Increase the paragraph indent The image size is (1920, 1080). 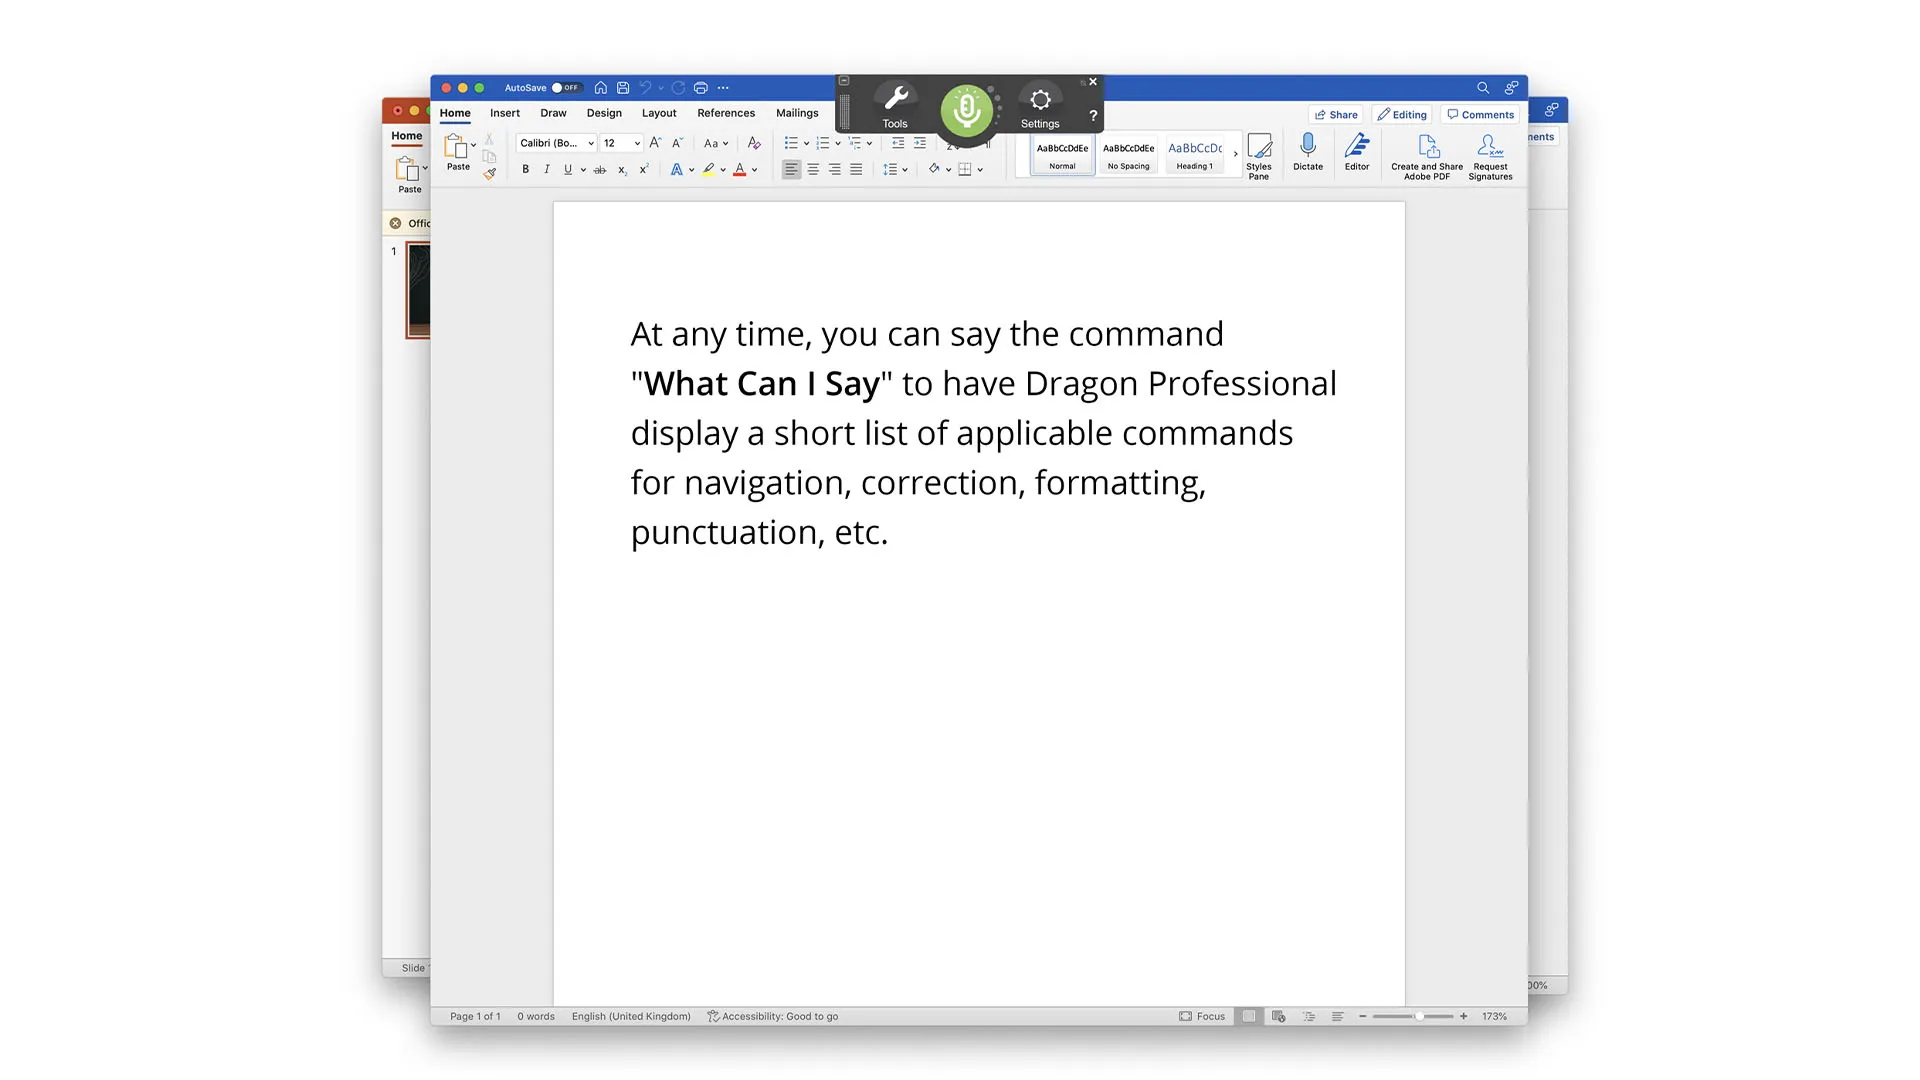tap(920, 144)
